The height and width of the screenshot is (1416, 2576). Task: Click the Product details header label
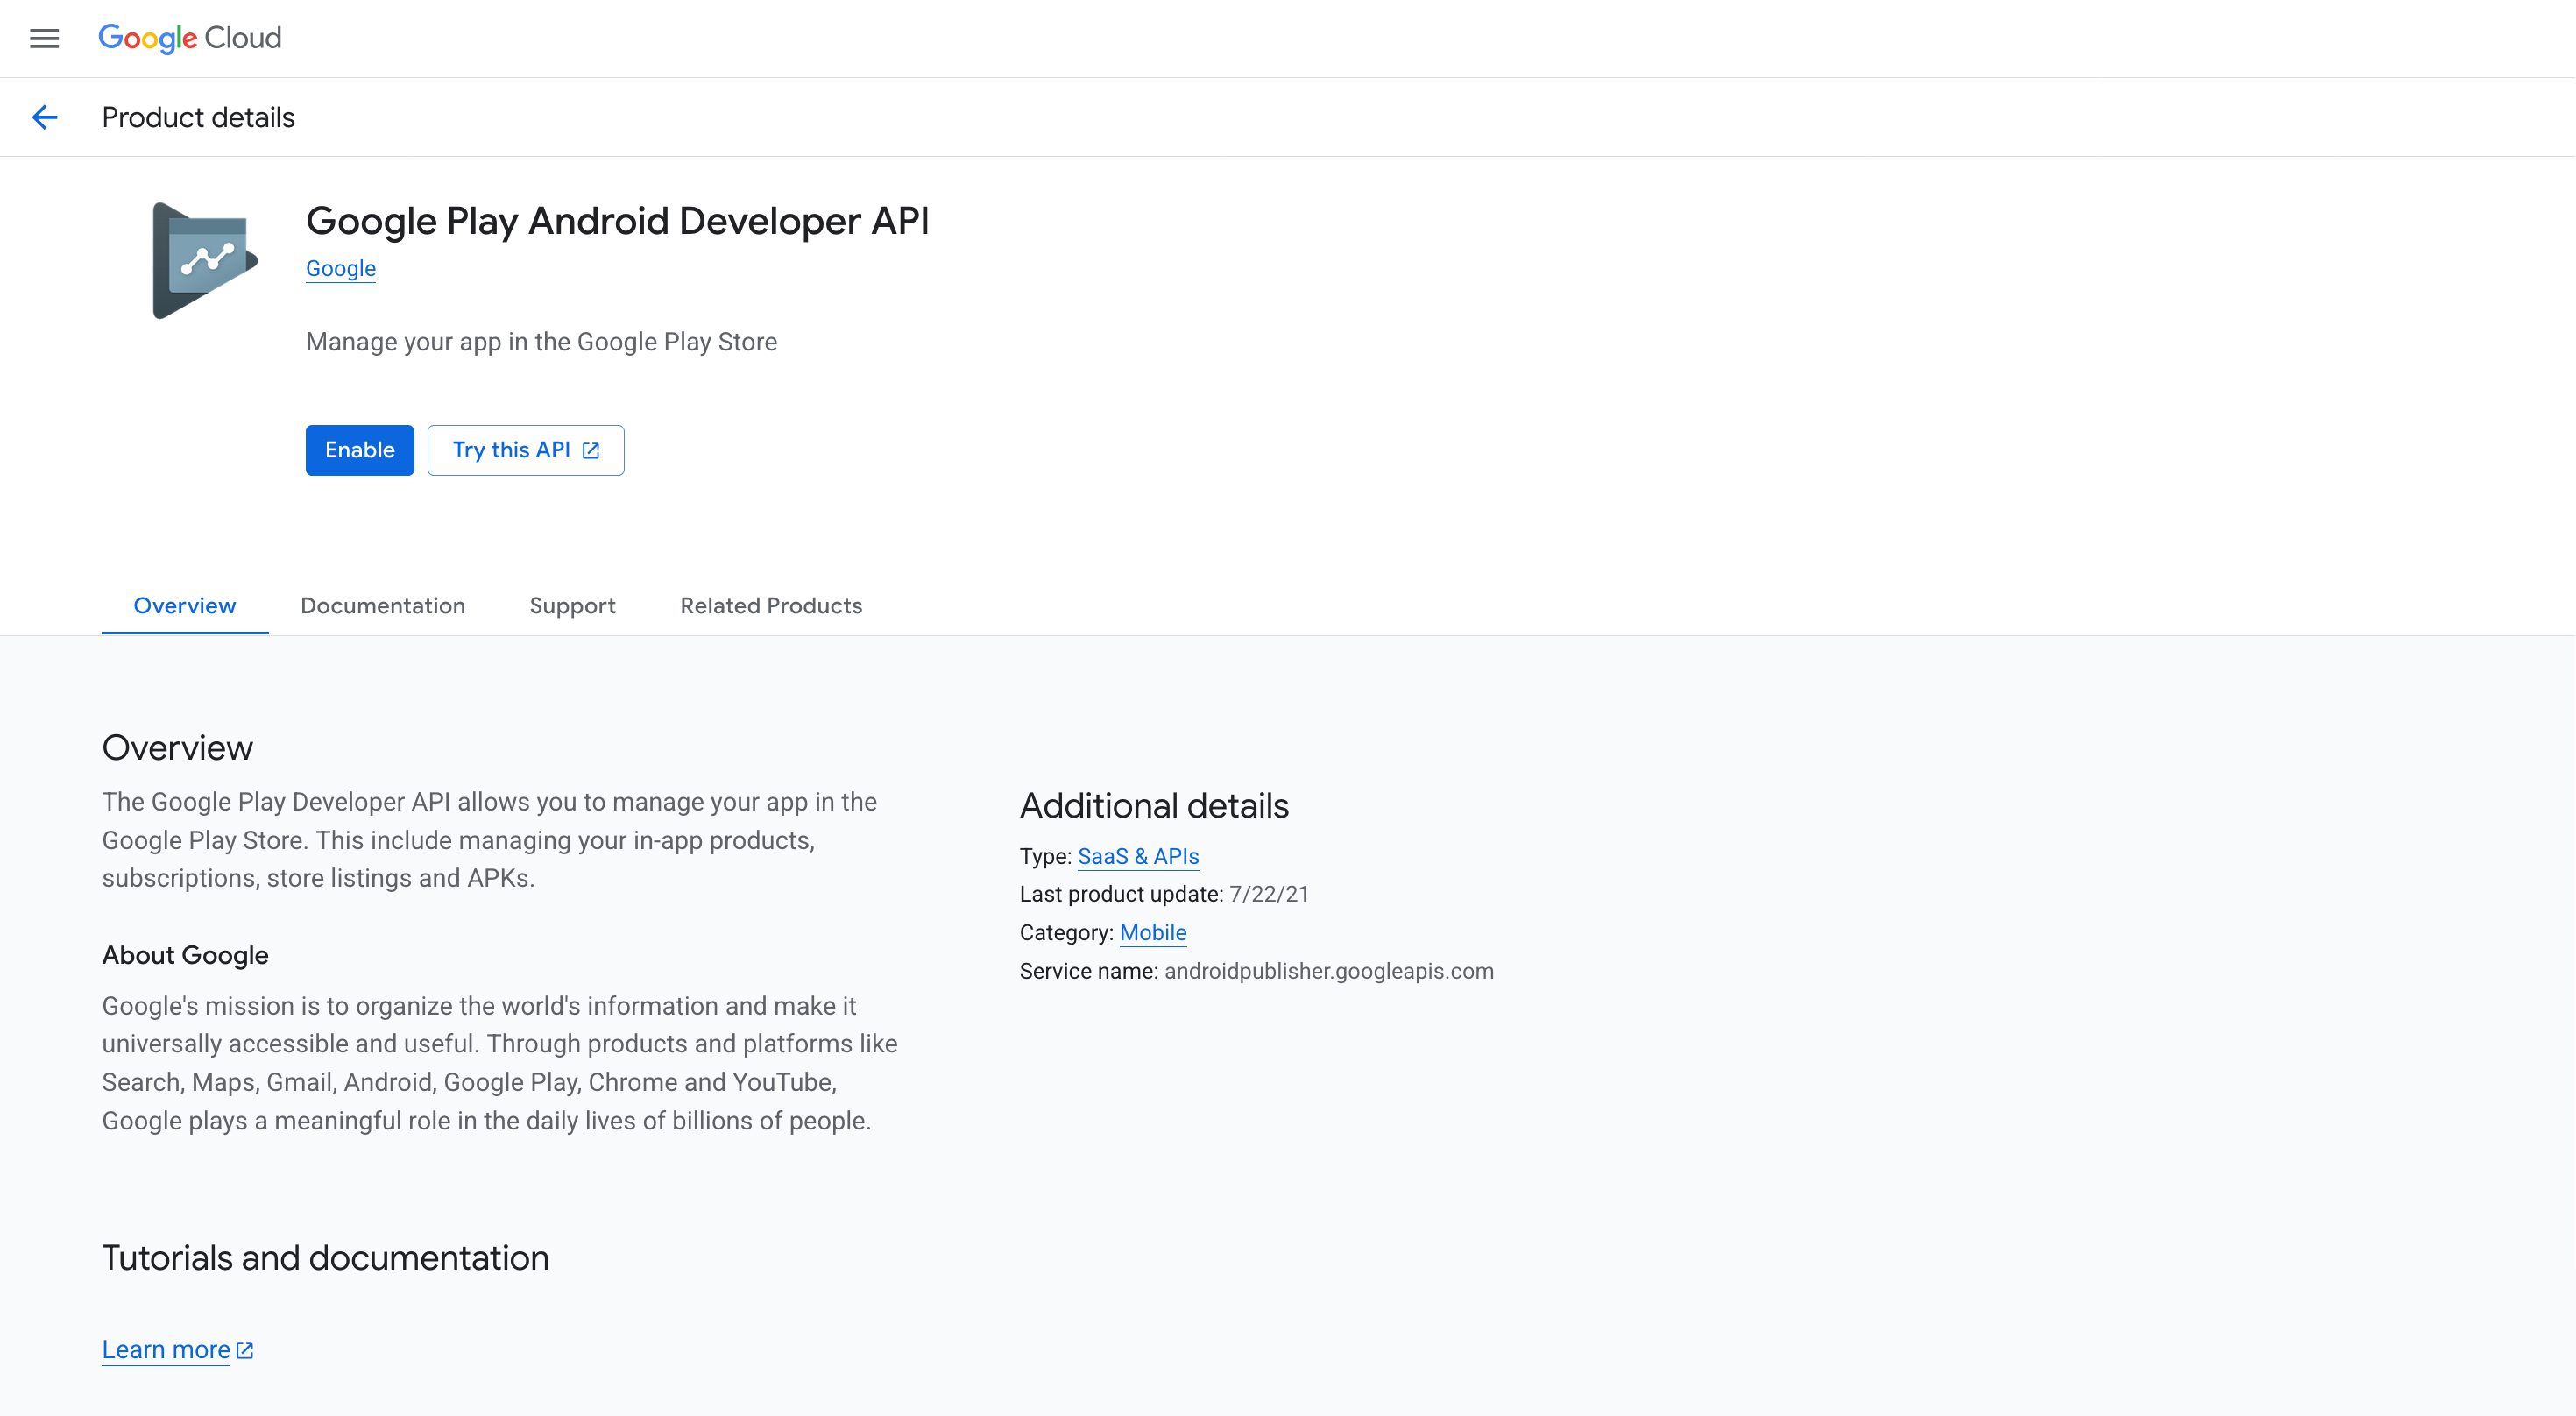point(197,117)
